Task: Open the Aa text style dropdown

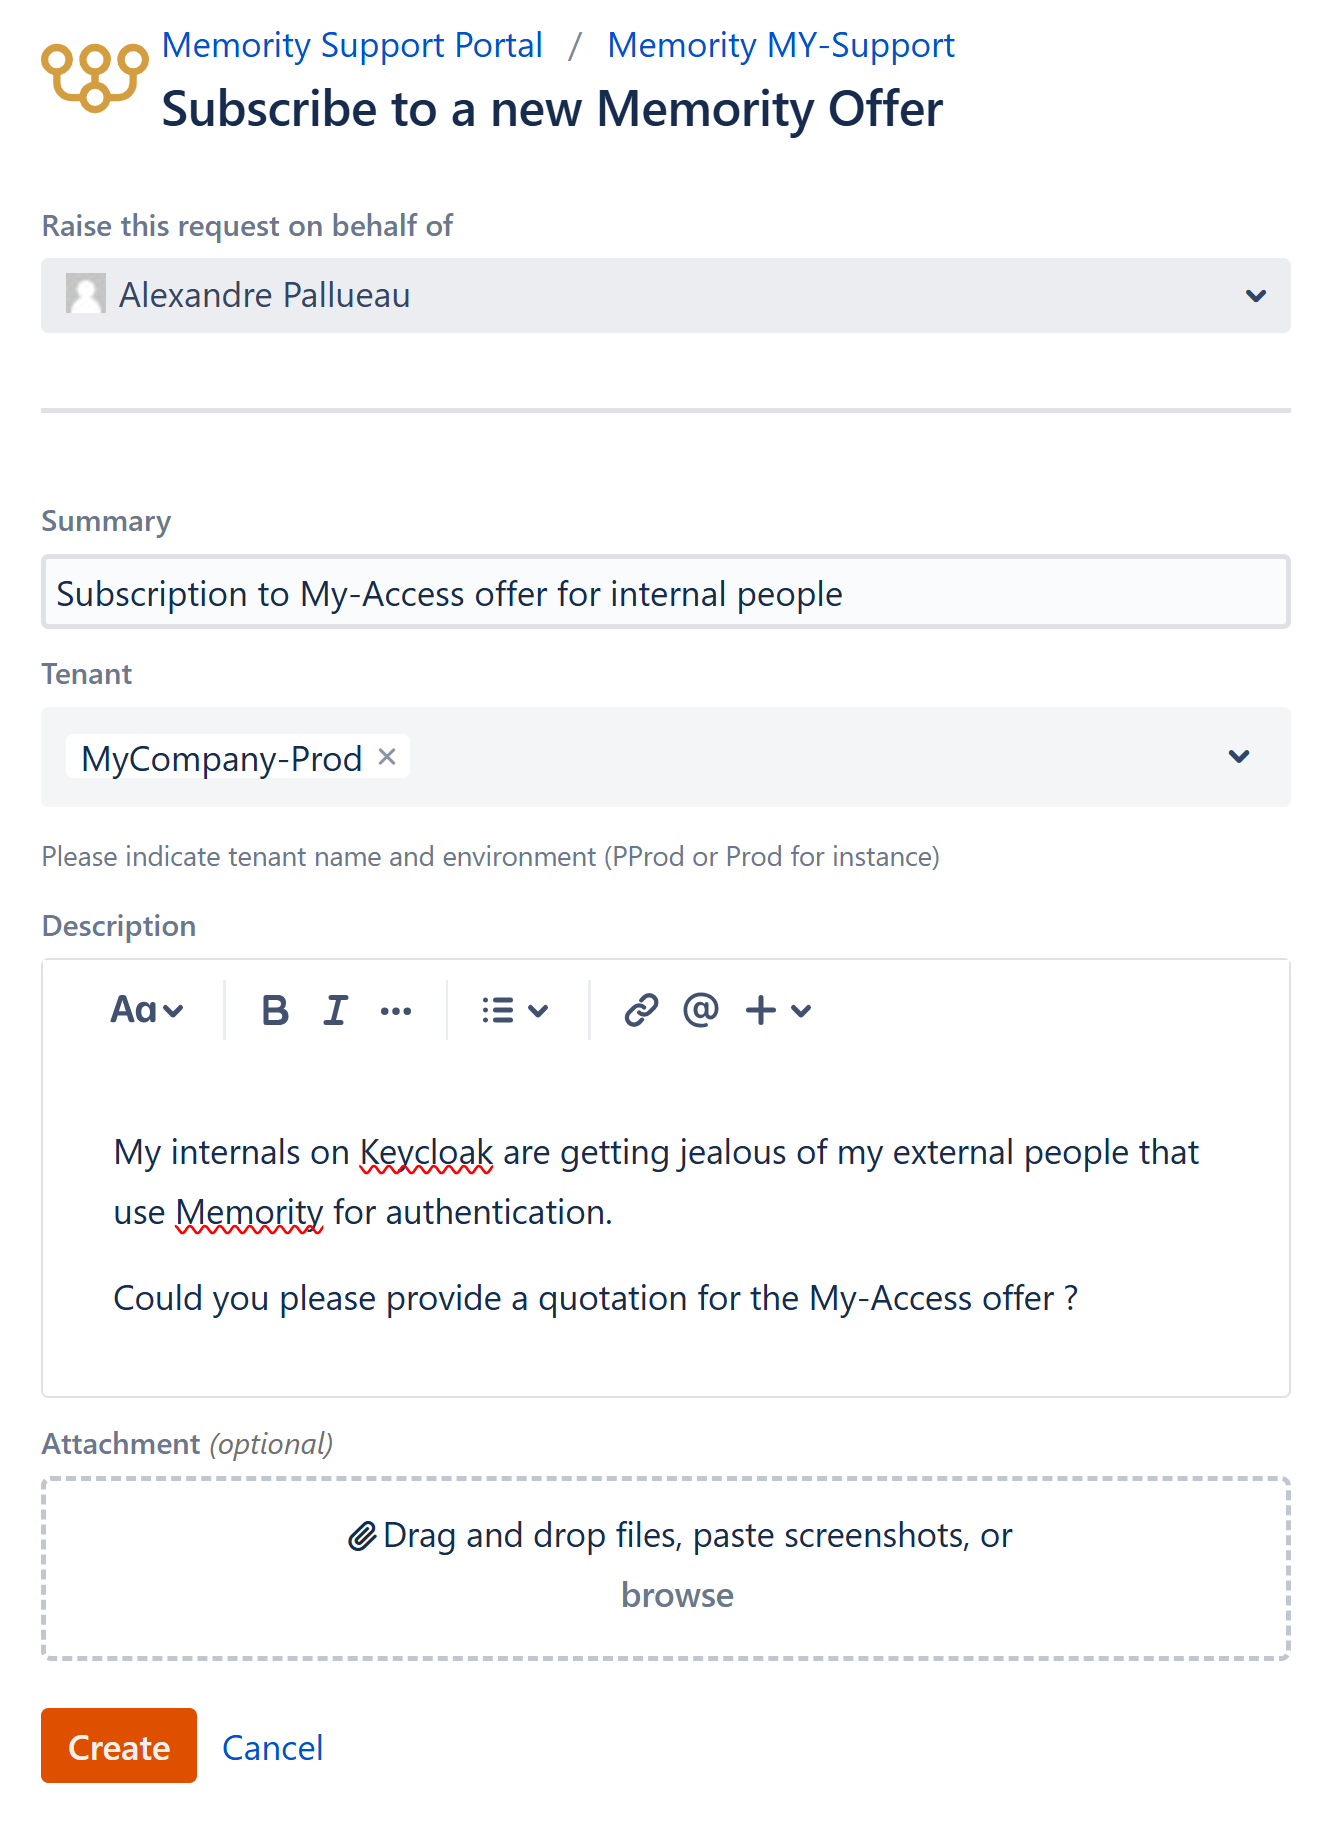Action: click(x=146, y=1011)
